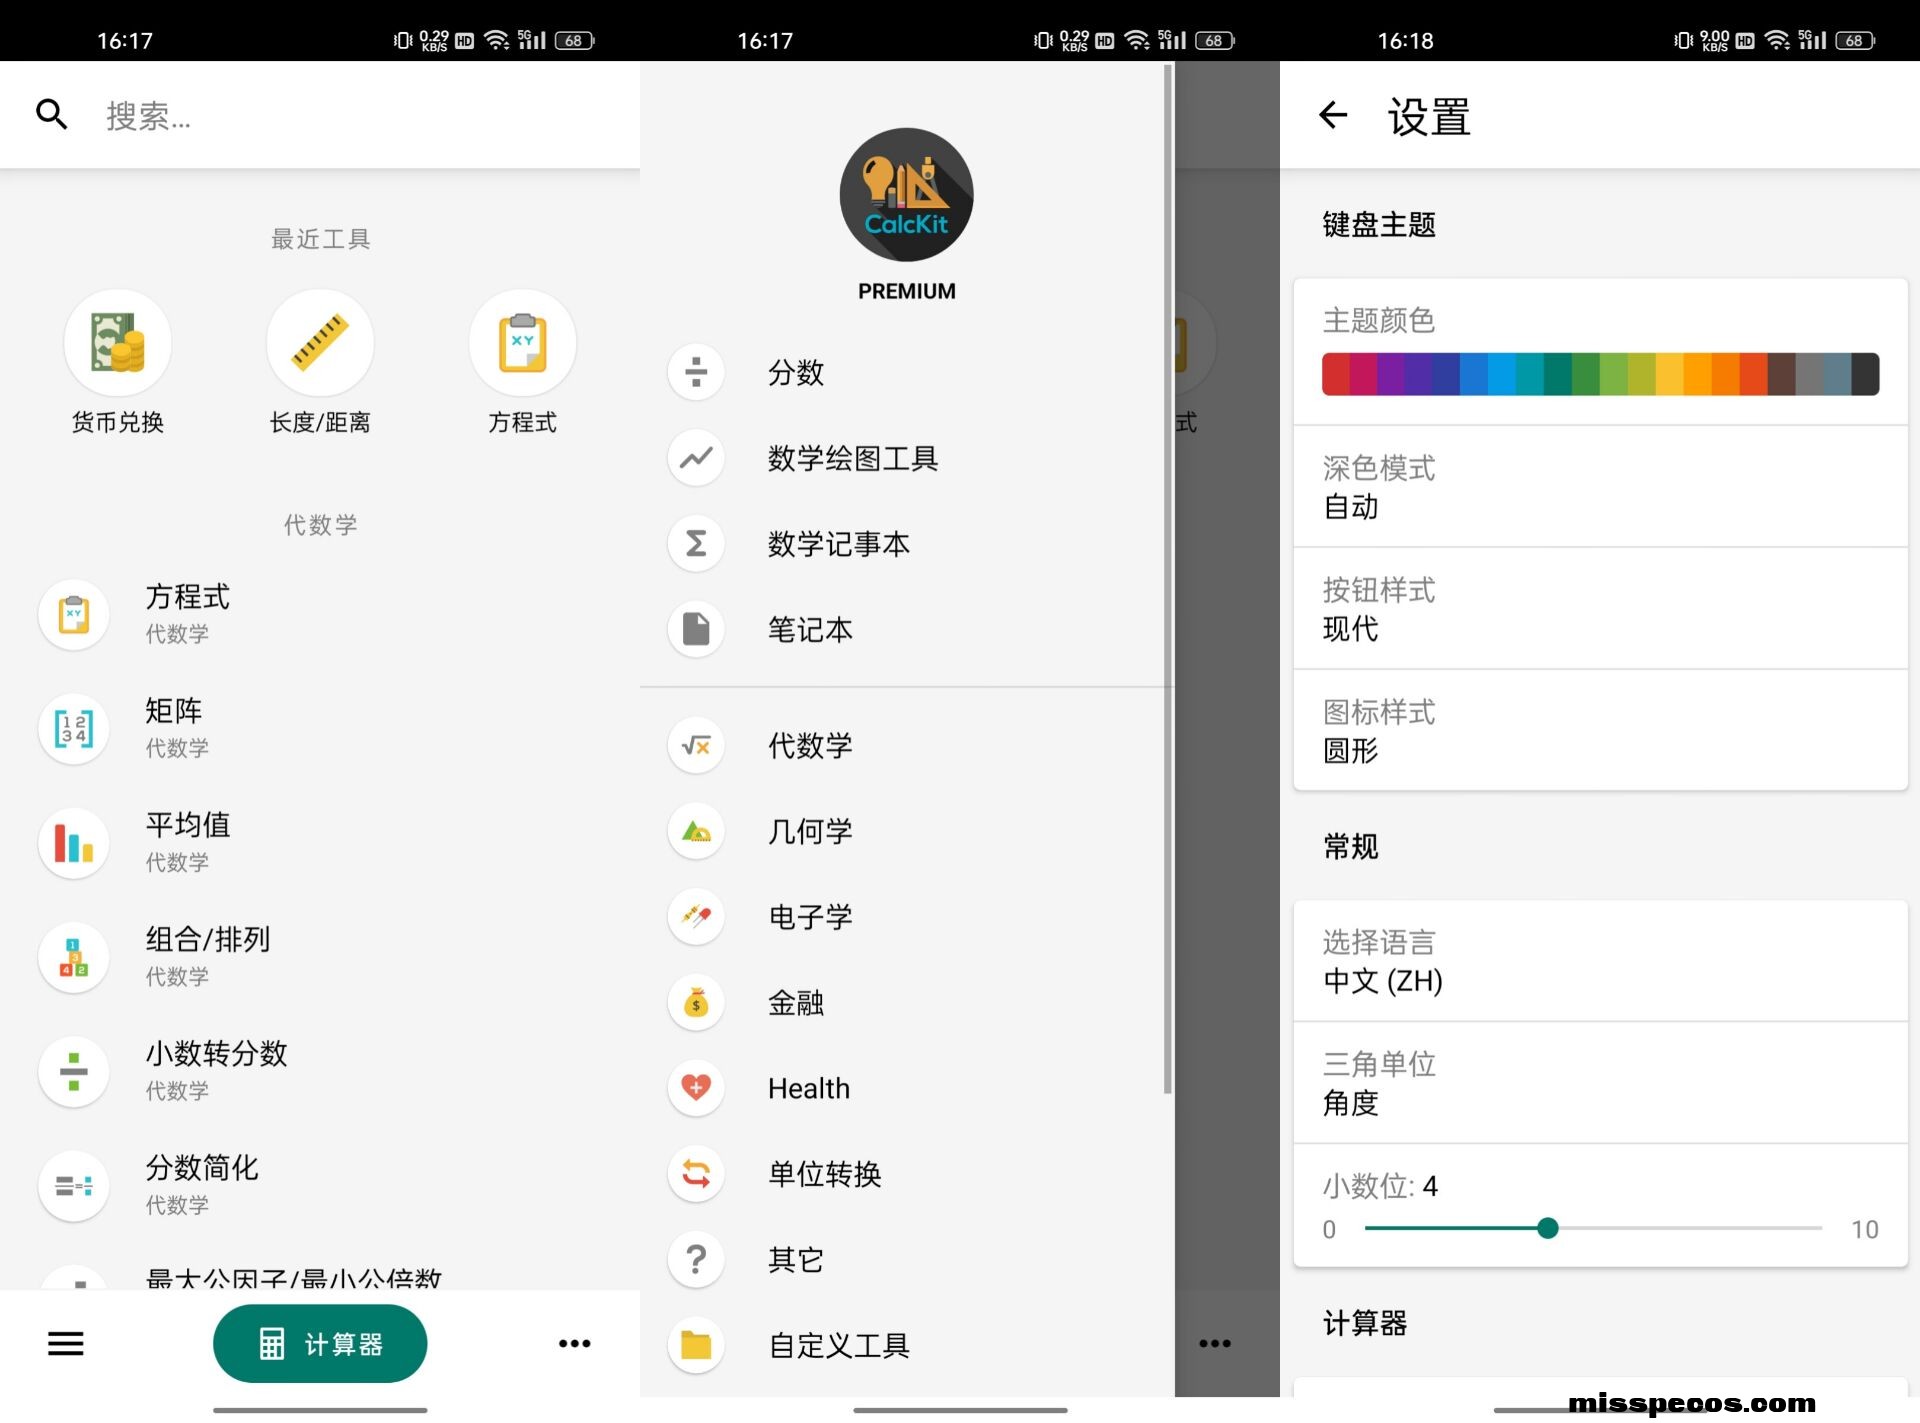The image size is (1920, 1423).
Task: Open 数学记事本 sigma icon
Action: 696,543
